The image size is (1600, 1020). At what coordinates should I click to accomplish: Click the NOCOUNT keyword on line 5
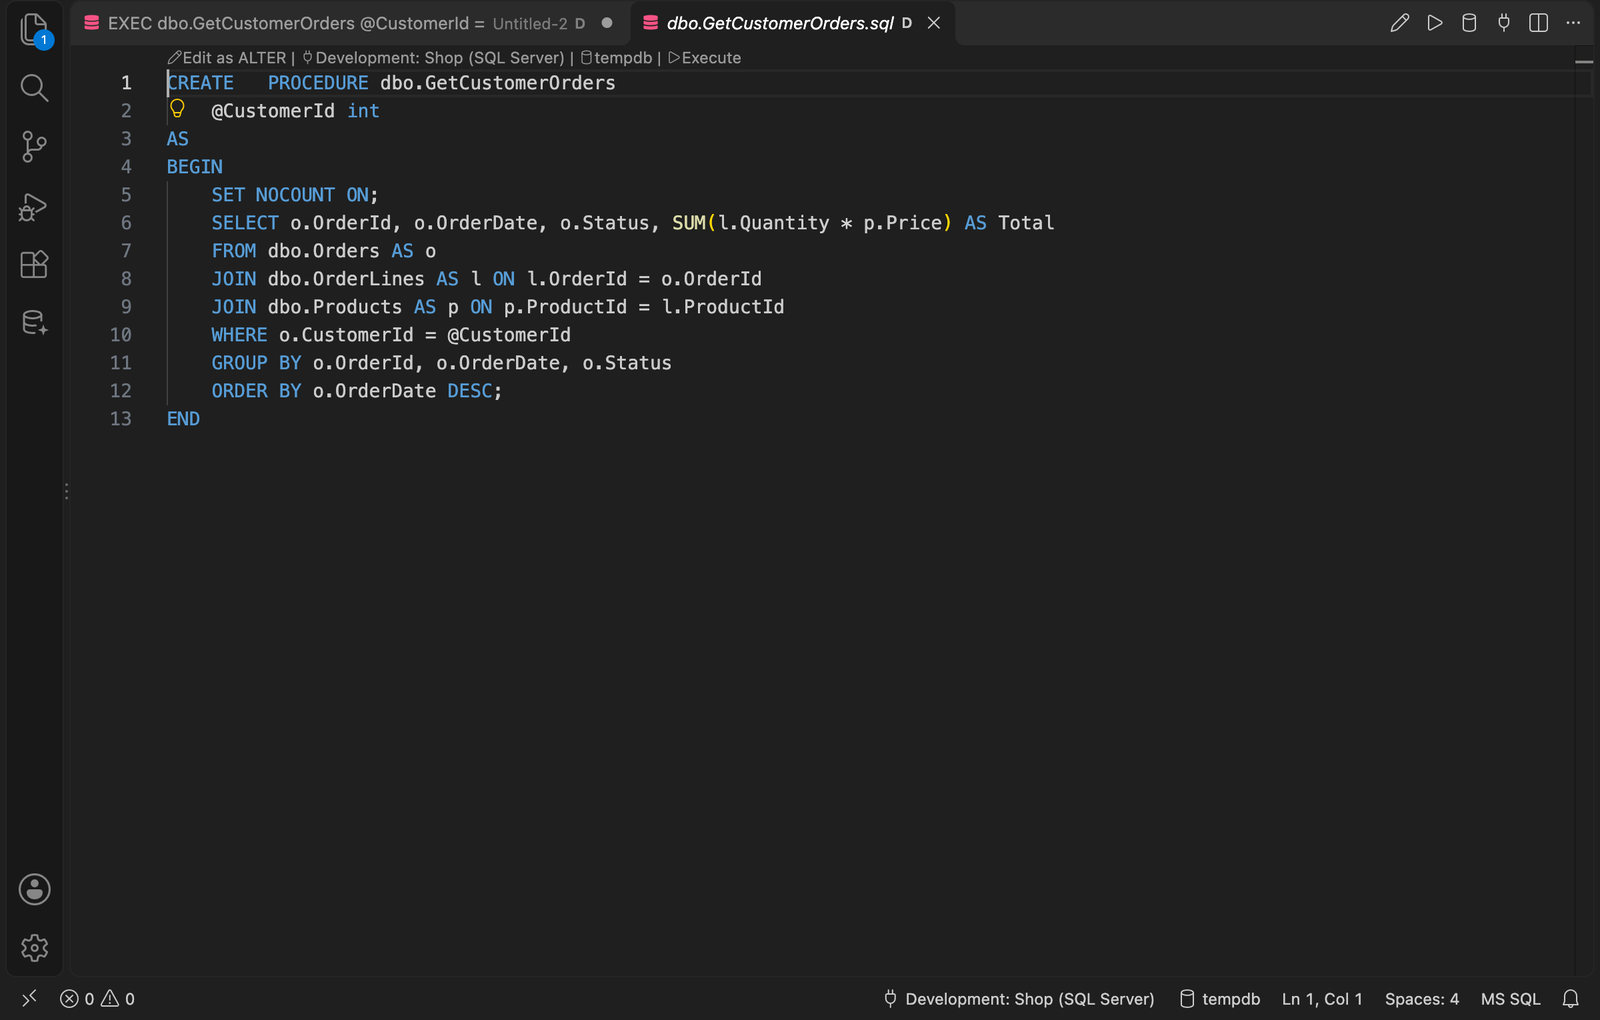295,195
